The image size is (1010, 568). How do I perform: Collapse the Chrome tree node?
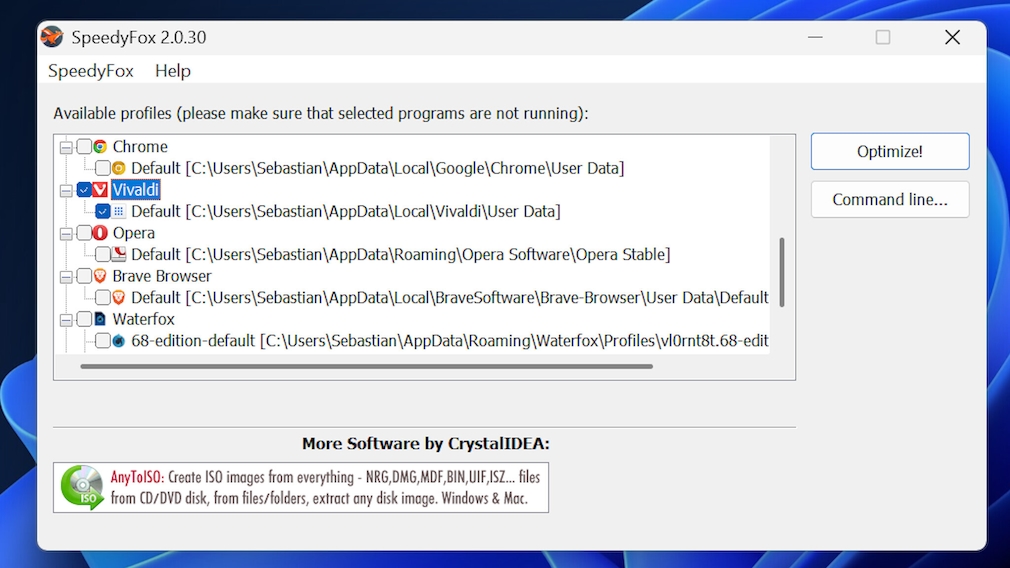(67, 147)
